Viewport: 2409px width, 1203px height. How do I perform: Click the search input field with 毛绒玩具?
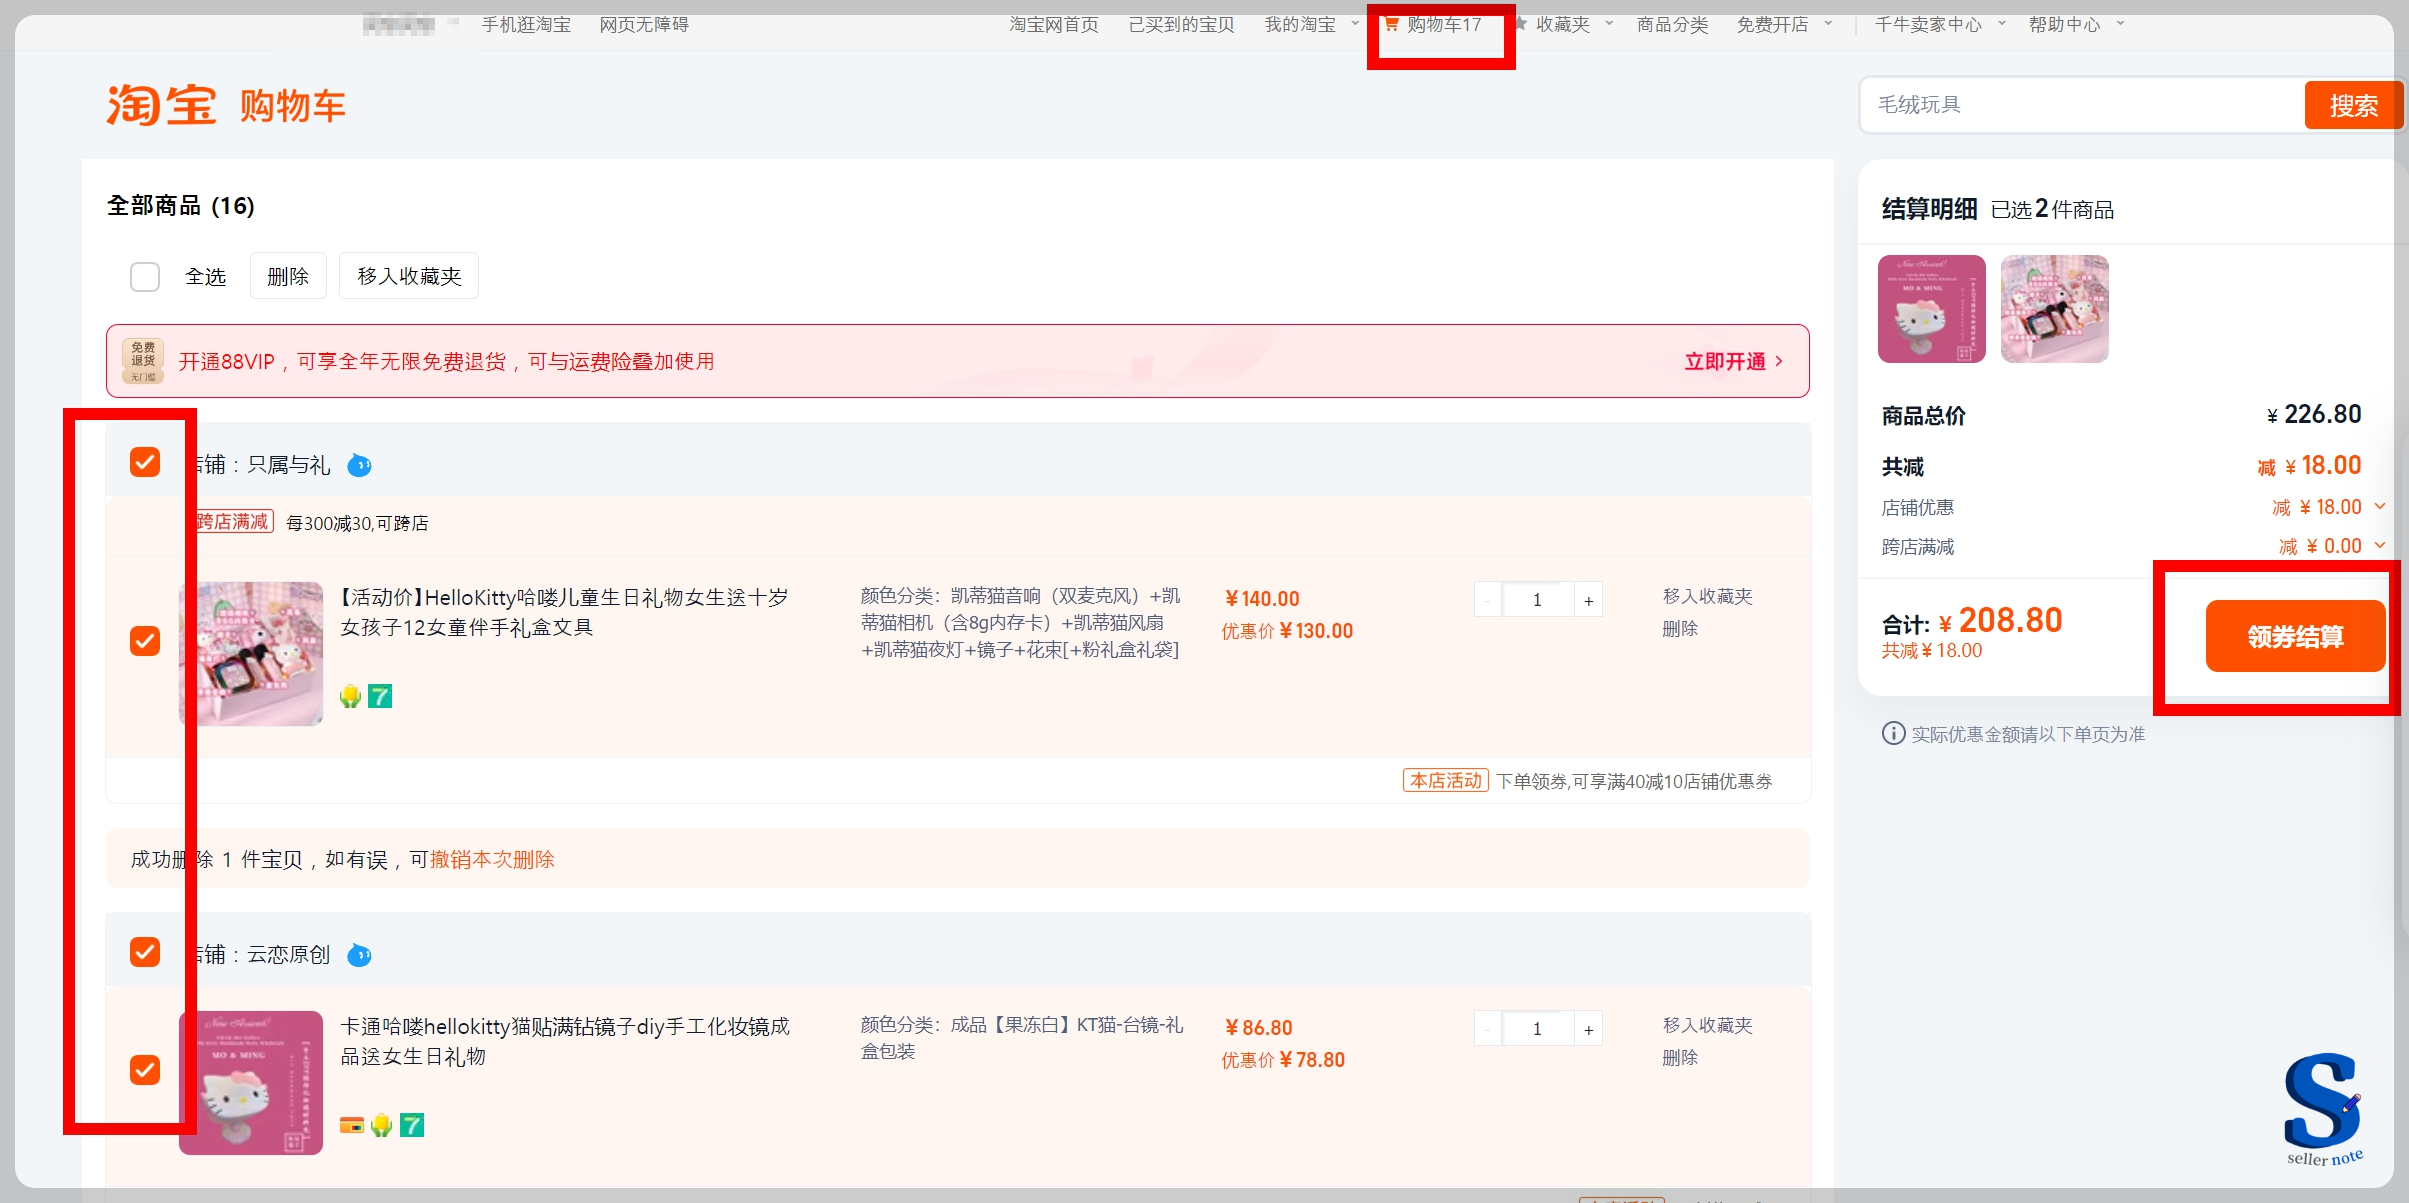tap(2080, 105)
